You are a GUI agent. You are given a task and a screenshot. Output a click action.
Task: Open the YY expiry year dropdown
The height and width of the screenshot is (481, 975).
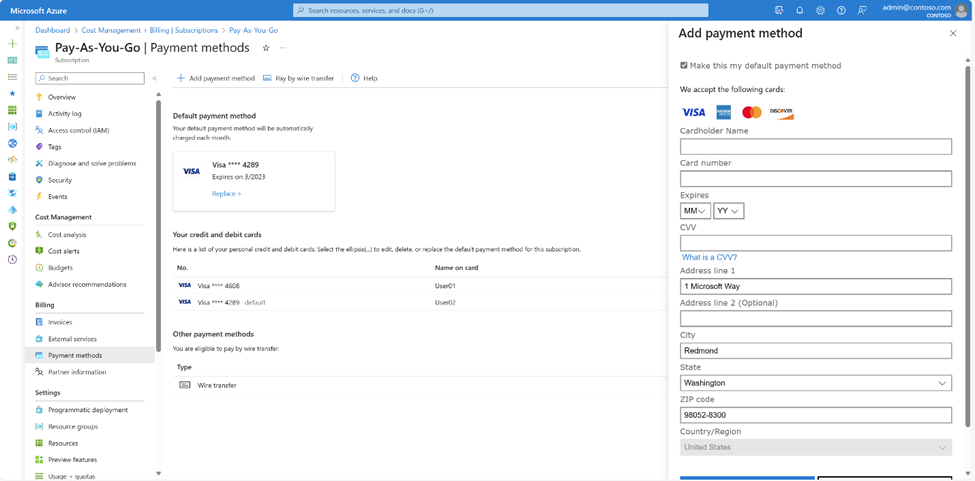(729, 211)
